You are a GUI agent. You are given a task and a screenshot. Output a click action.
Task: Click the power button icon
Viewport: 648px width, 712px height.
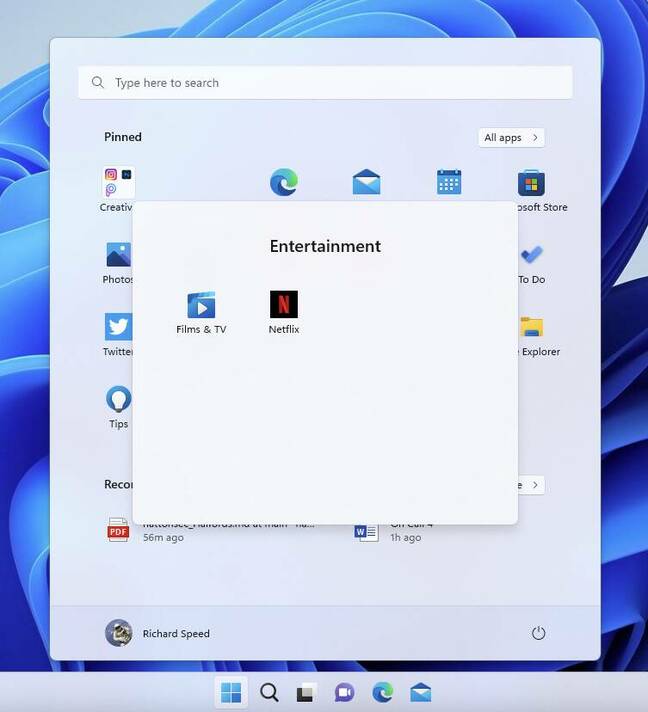pyautogui.click(x=539, y=633)
